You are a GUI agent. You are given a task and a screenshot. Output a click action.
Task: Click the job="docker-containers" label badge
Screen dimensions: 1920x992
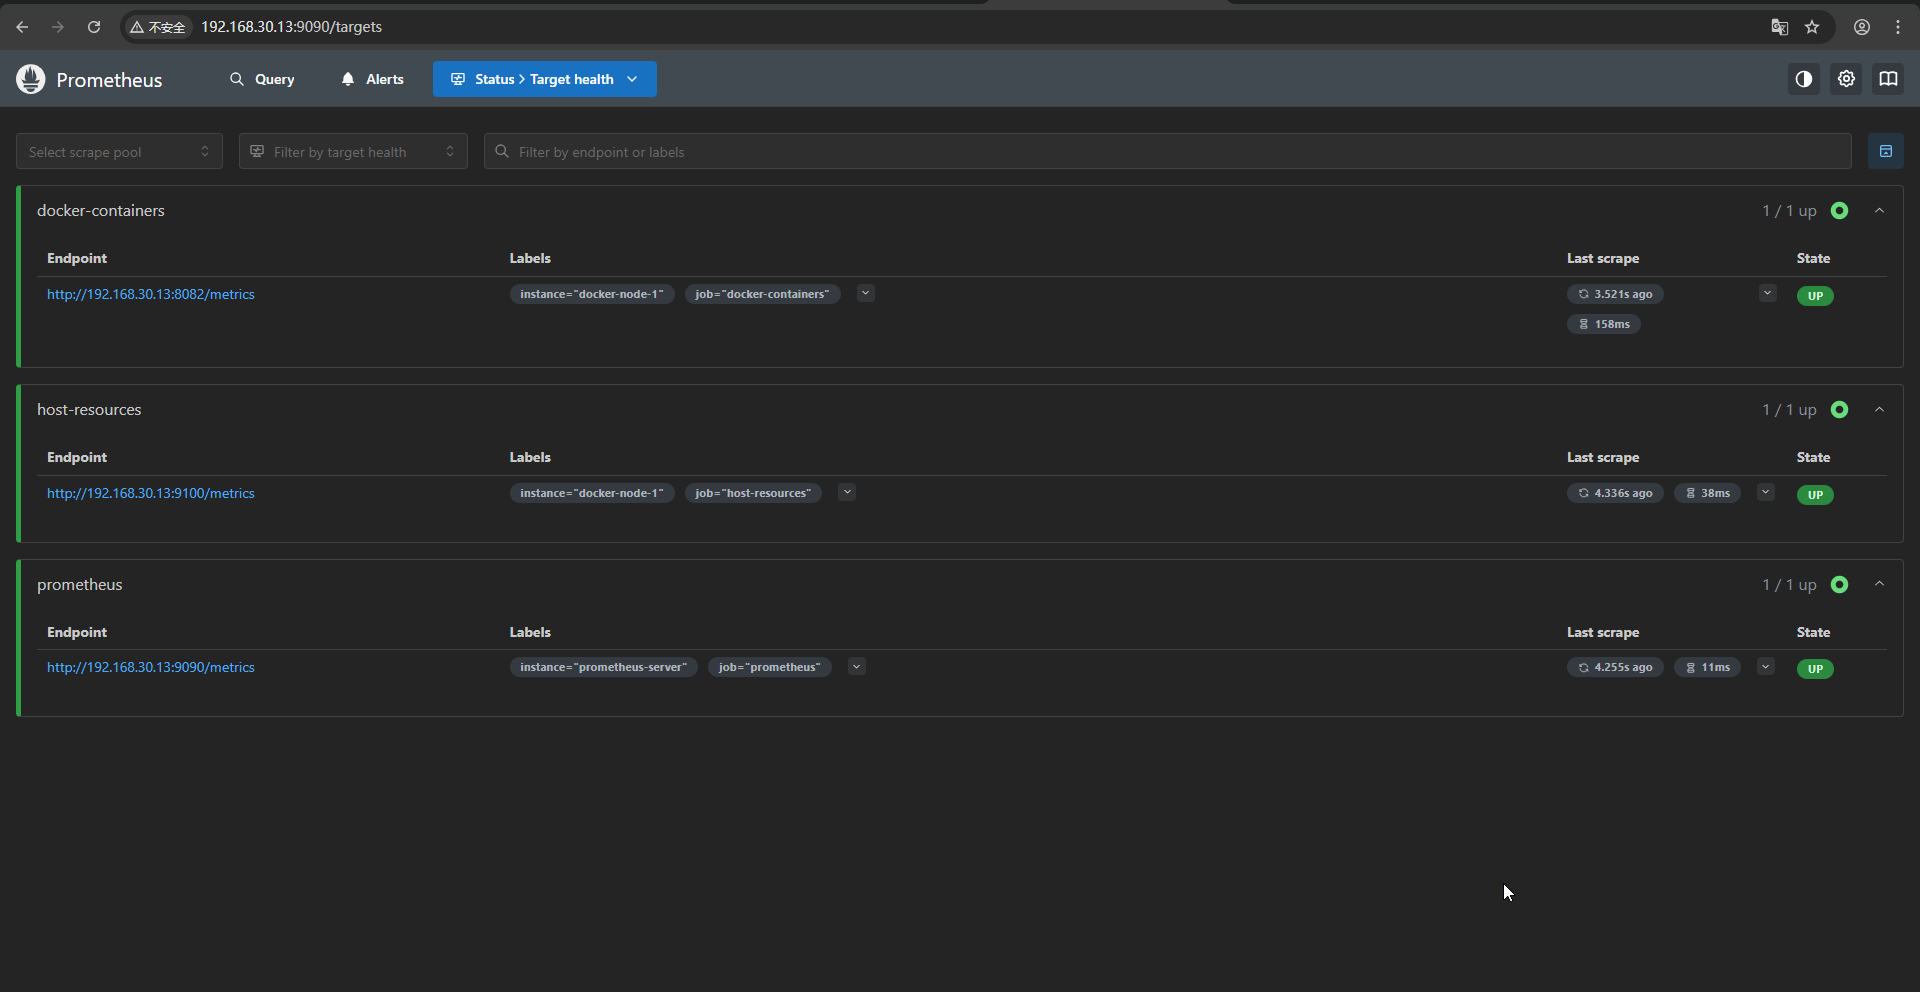click(763, 294)
